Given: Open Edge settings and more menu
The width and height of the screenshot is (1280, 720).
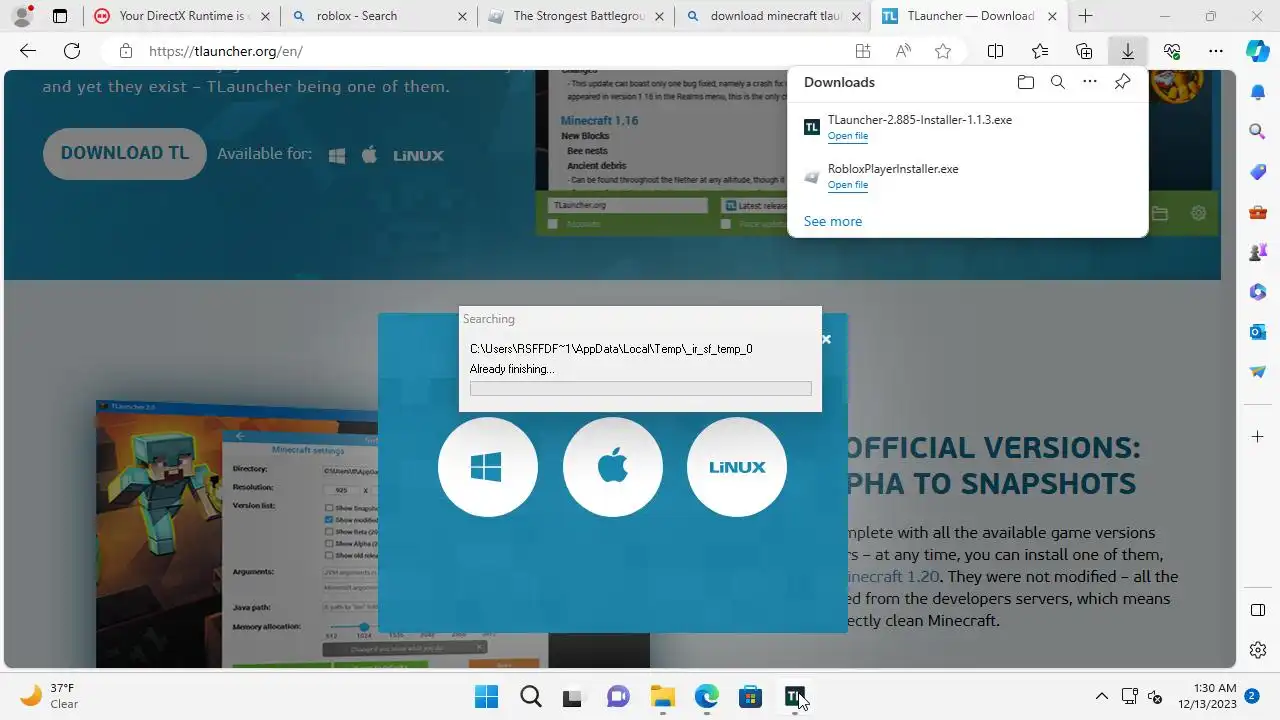Looking at the screenshot, I should tap(1216, 51).
